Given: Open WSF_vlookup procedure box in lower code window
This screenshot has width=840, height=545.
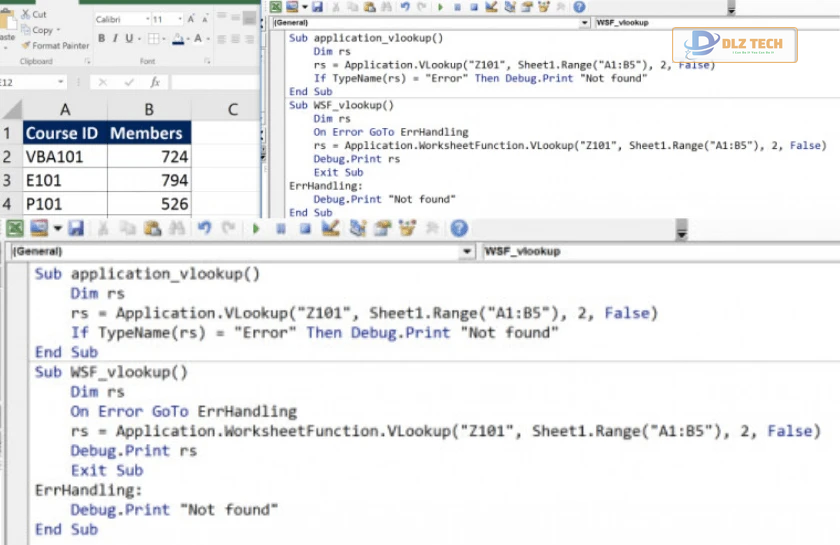Looking at the screenshot, I should [660, 251].
